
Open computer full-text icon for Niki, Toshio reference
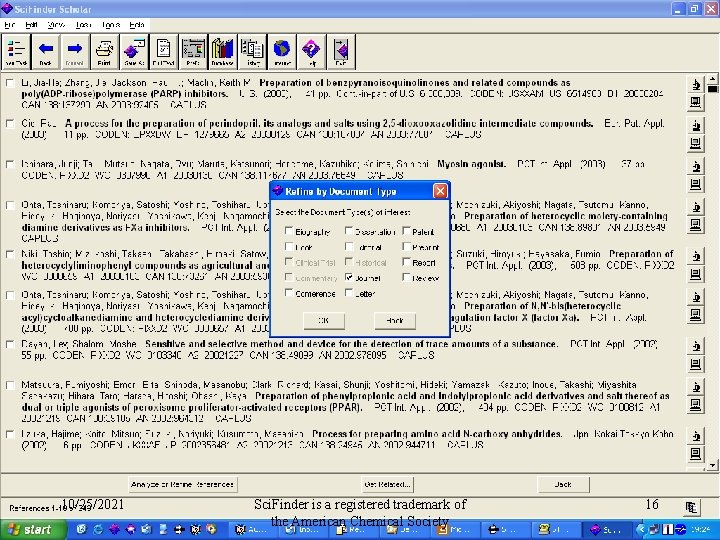[696, 274]
